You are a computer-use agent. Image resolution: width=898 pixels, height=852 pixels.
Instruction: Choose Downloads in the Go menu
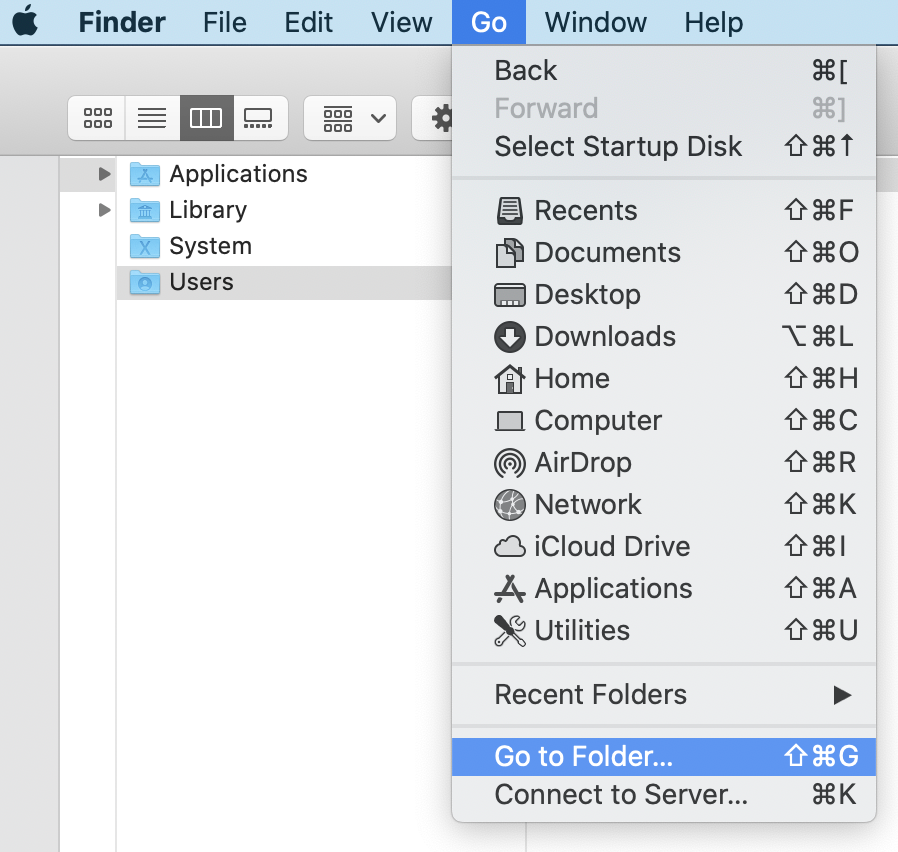pos(664,337)
